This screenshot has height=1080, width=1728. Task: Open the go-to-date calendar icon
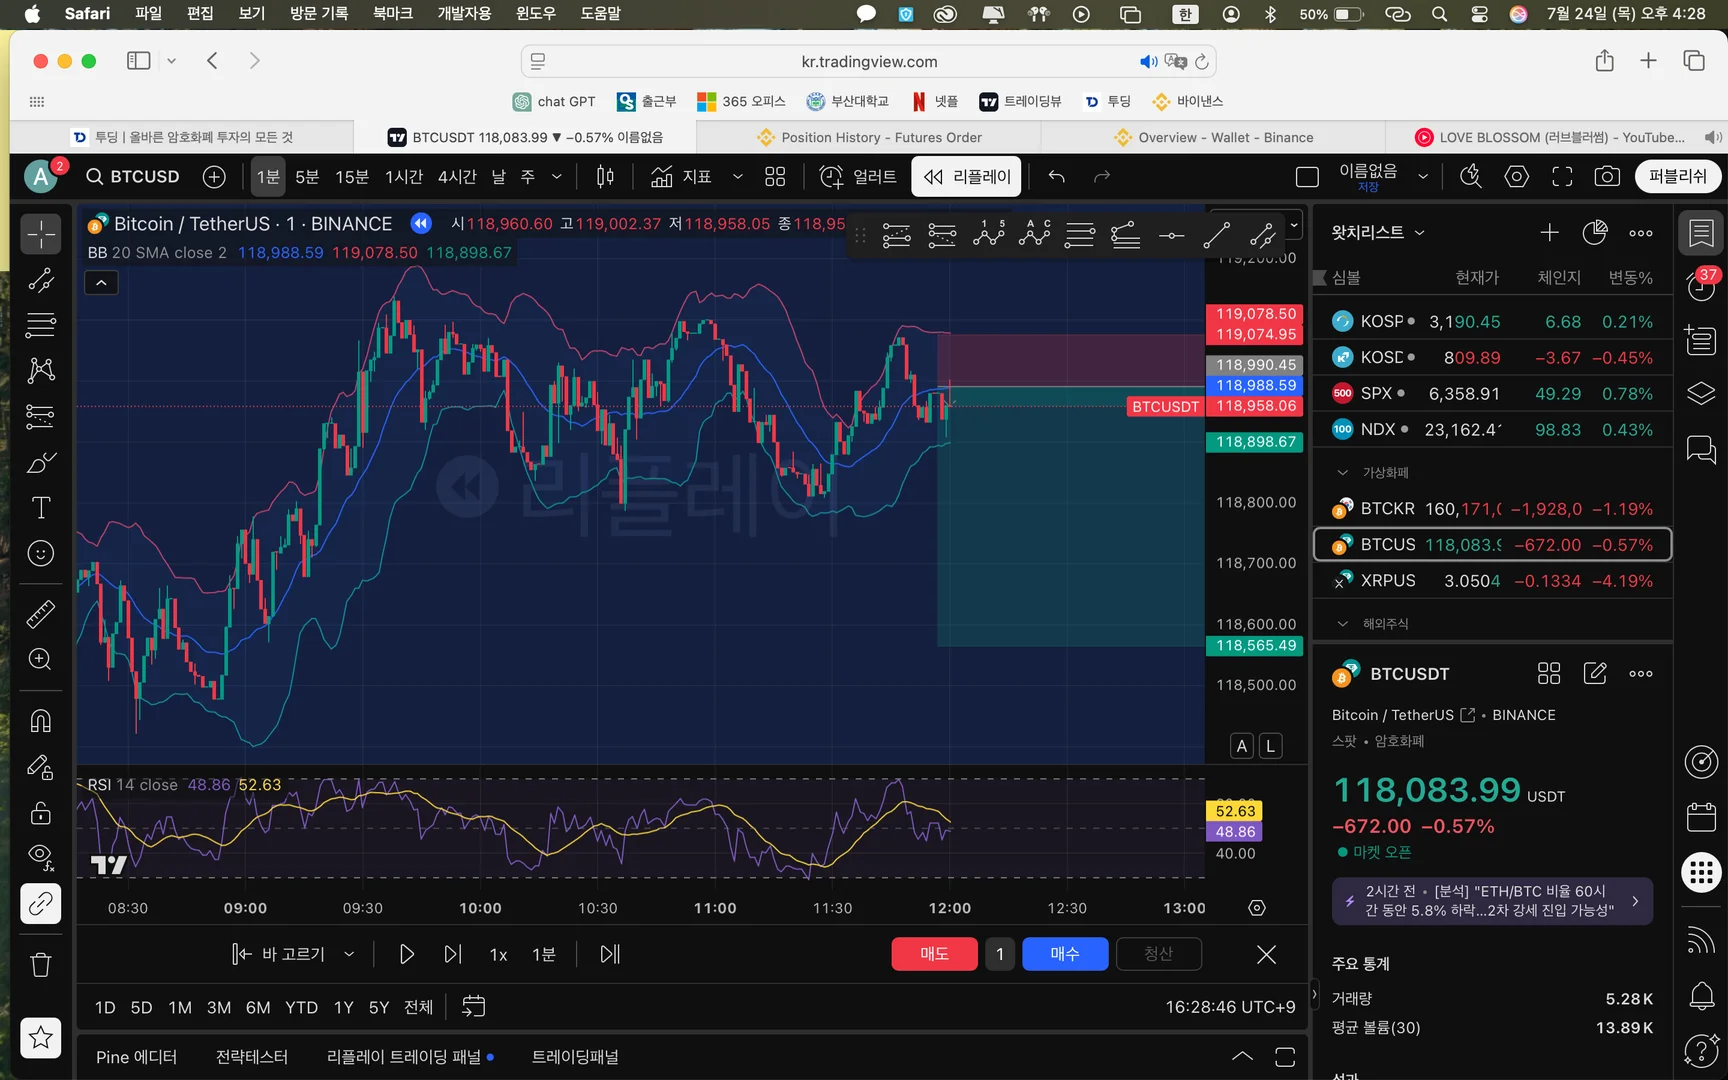473,1007
